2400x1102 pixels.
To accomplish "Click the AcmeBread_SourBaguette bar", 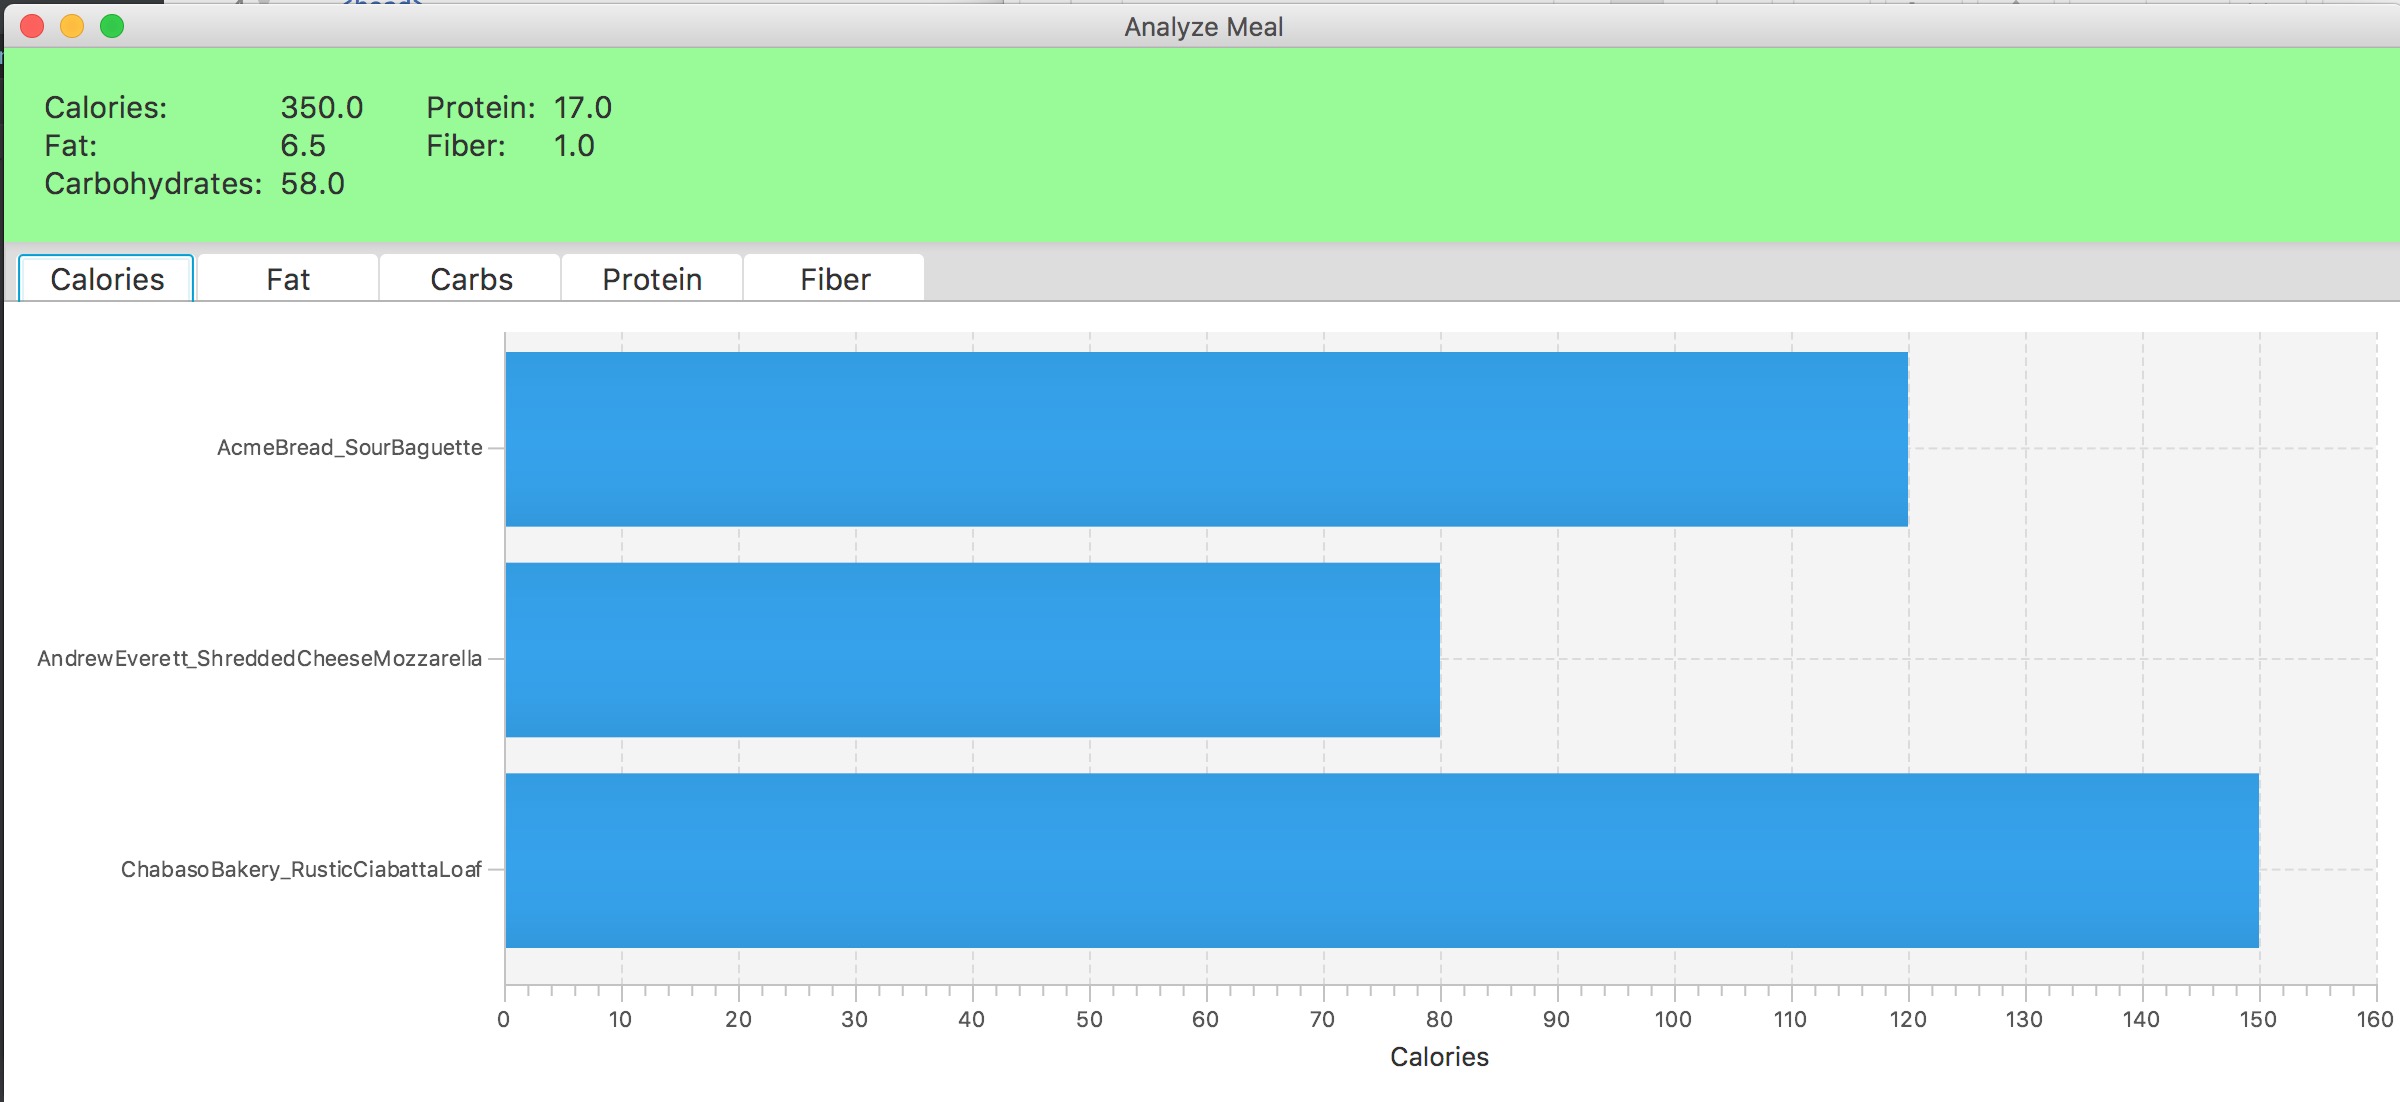I will (x=1205, y=439).
